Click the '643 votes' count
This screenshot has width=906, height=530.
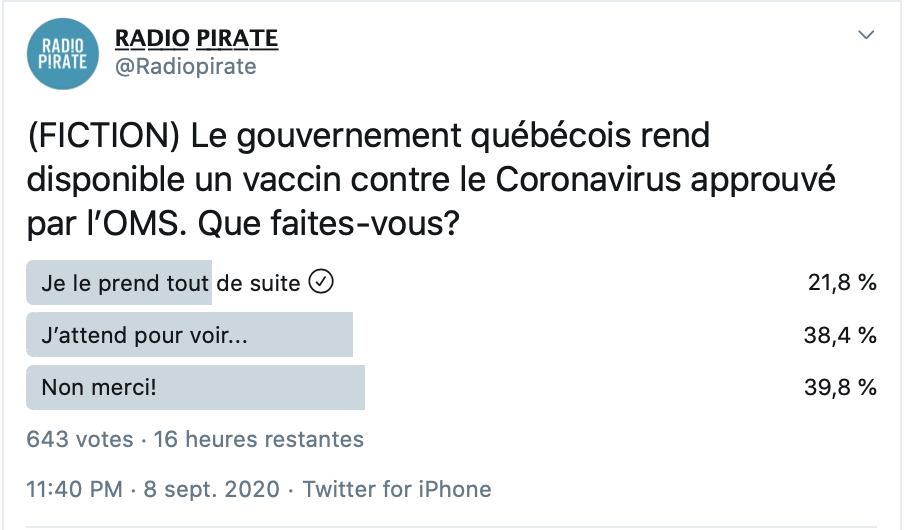[80, 439]
